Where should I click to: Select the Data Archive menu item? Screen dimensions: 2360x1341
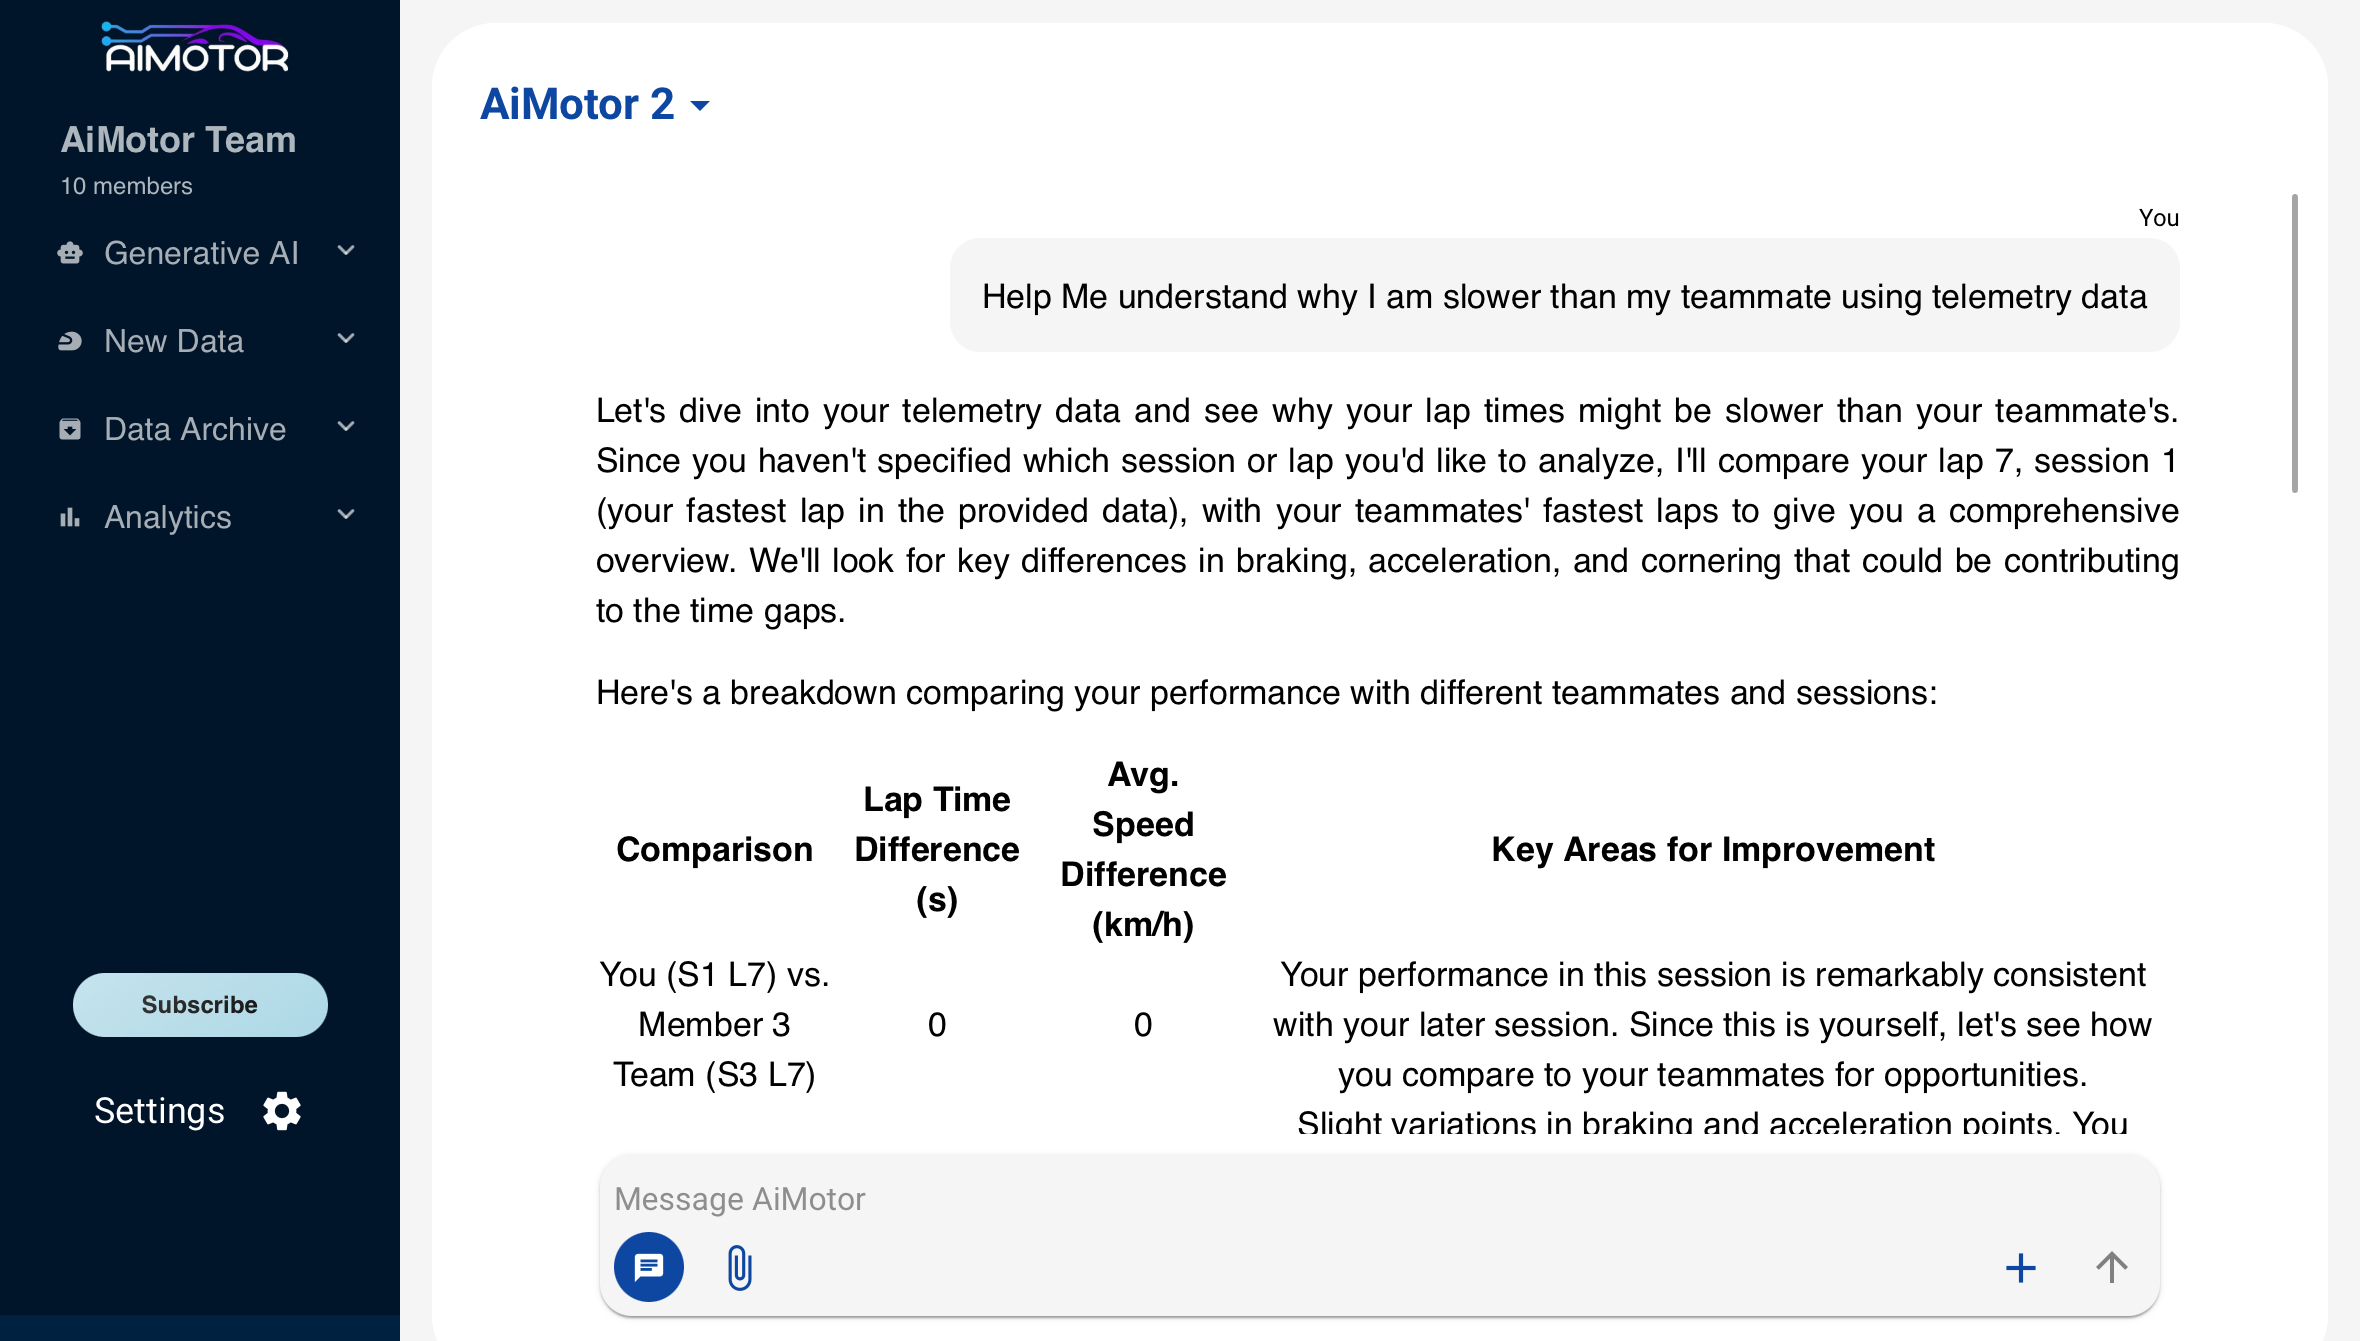tap(195, 429)
